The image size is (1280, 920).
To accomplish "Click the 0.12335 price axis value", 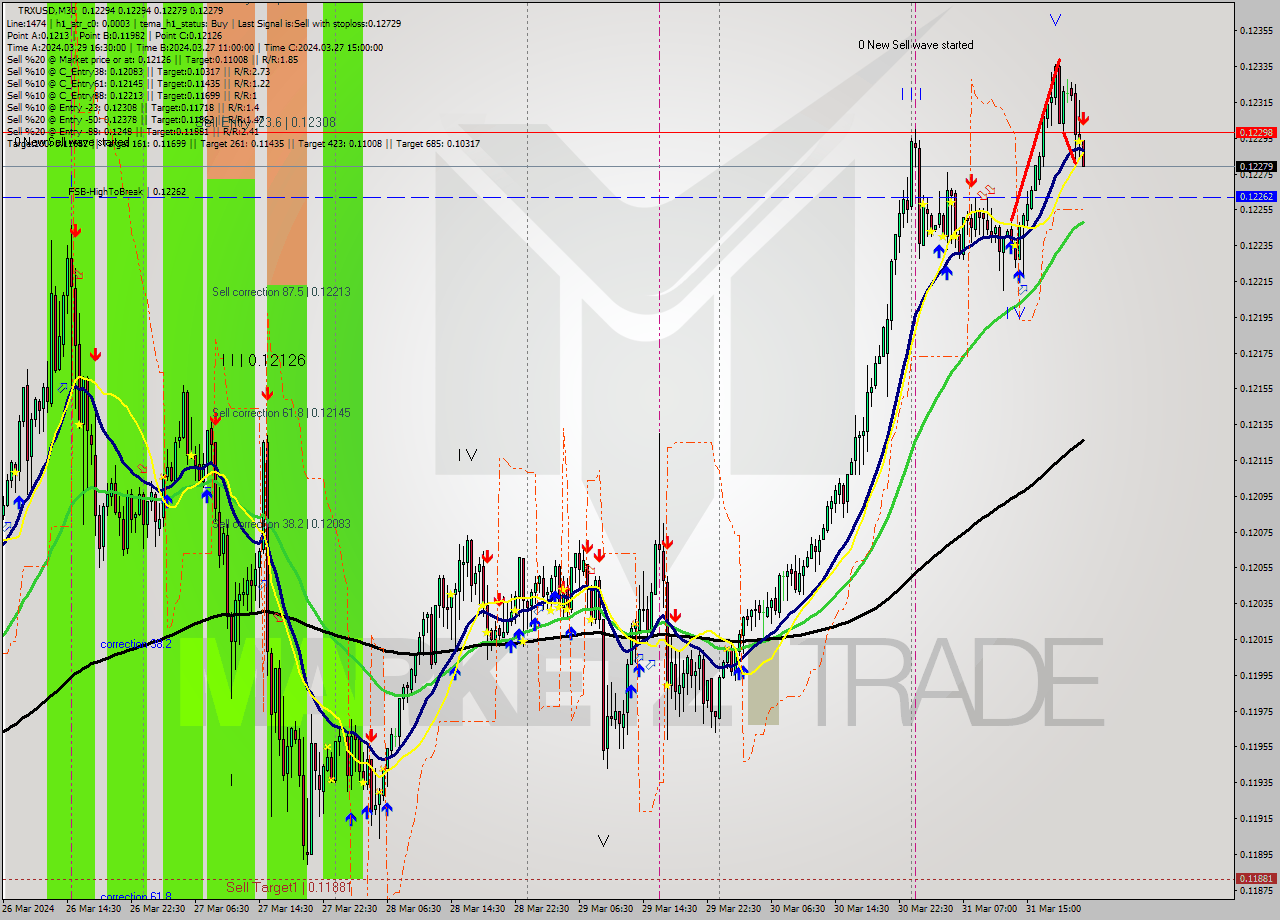I will click(1255, 66).
